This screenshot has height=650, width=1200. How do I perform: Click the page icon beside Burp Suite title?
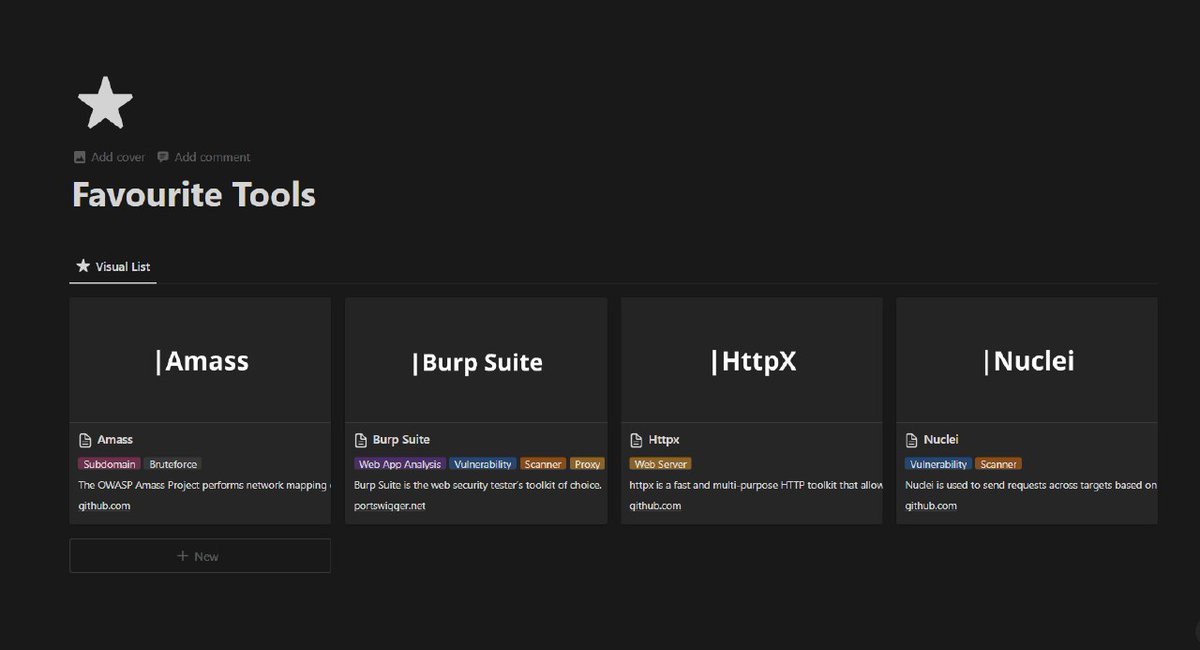click(x=361, y=440)
